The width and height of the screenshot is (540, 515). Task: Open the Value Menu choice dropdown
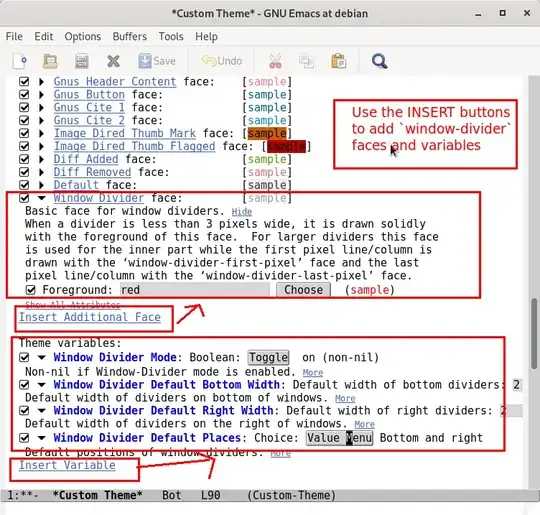click(340, 438)
